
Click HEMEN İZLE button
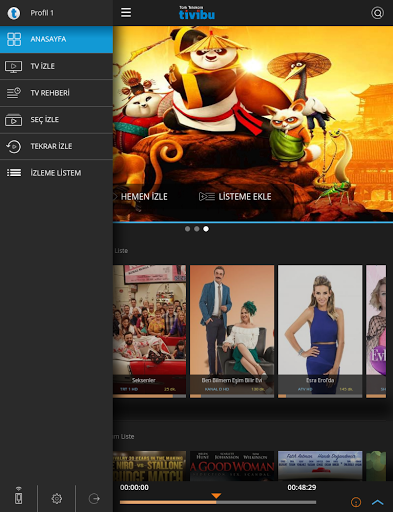pyautogui.click(x=140, y=197)
